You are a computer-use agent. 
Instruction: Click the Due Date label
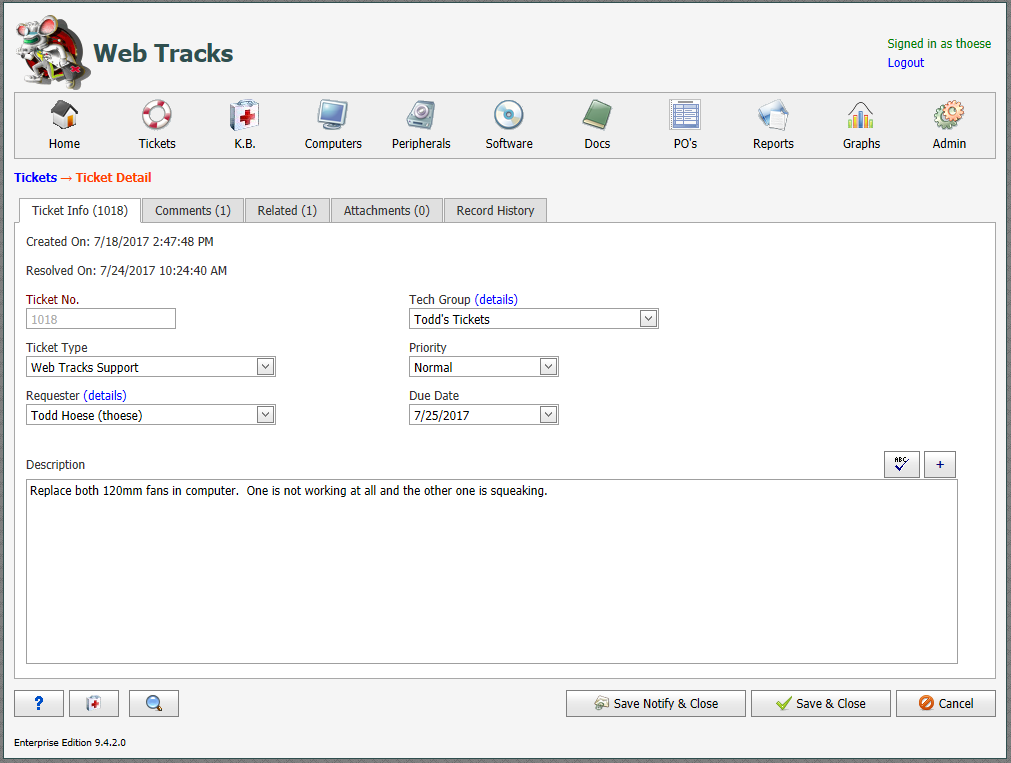pos(434,395)
